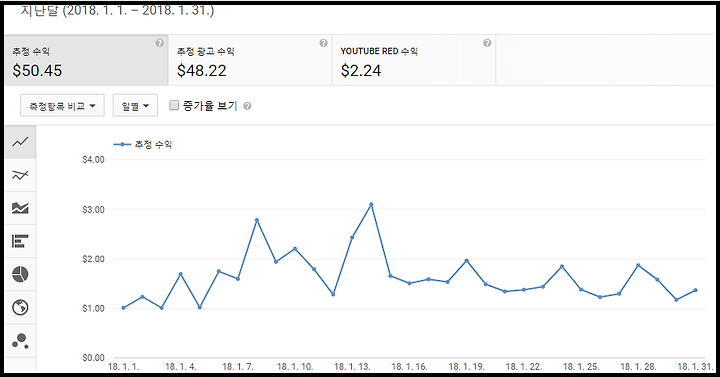Open help icon for YouTube Red 수익 card
The image size is (720, 377).
487,43
